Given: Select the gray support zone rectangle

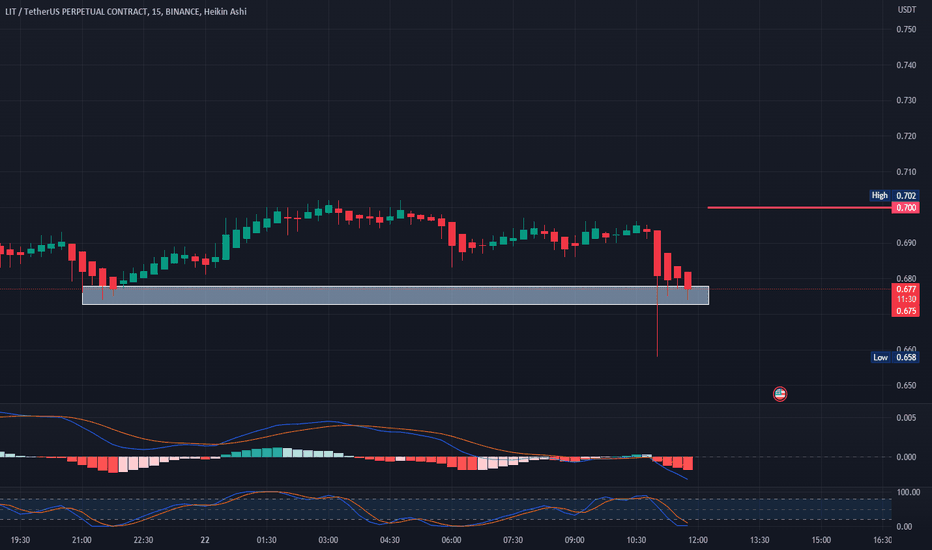Looking at the screenshot, I should [395, 296].
